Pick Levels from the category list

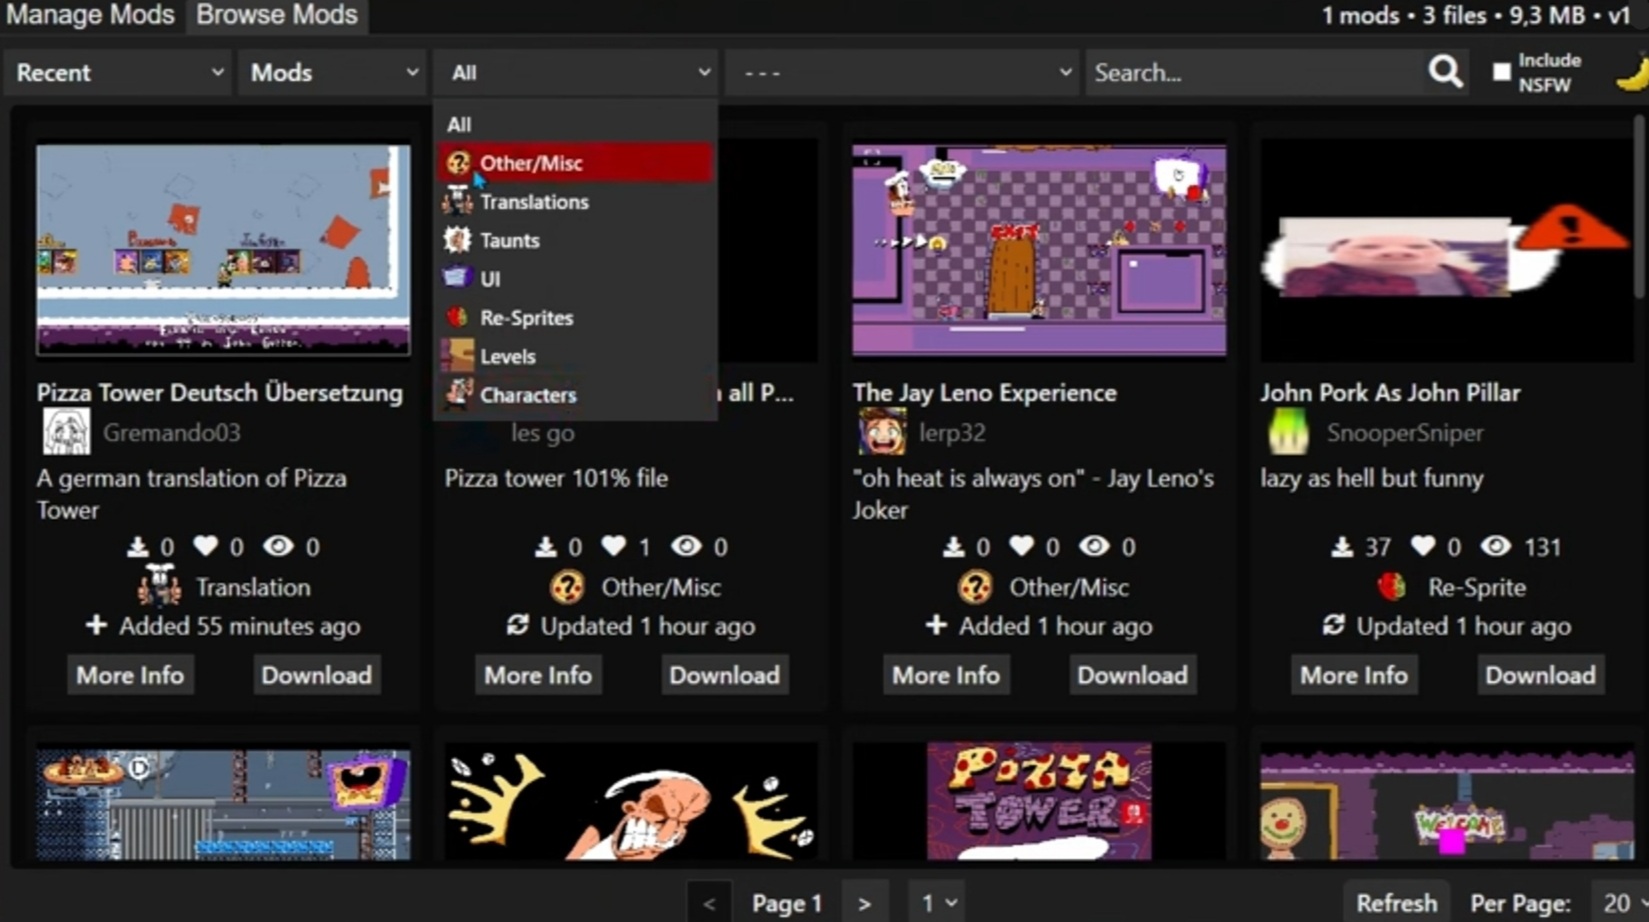pyautogui.click(x=576, y=356)
